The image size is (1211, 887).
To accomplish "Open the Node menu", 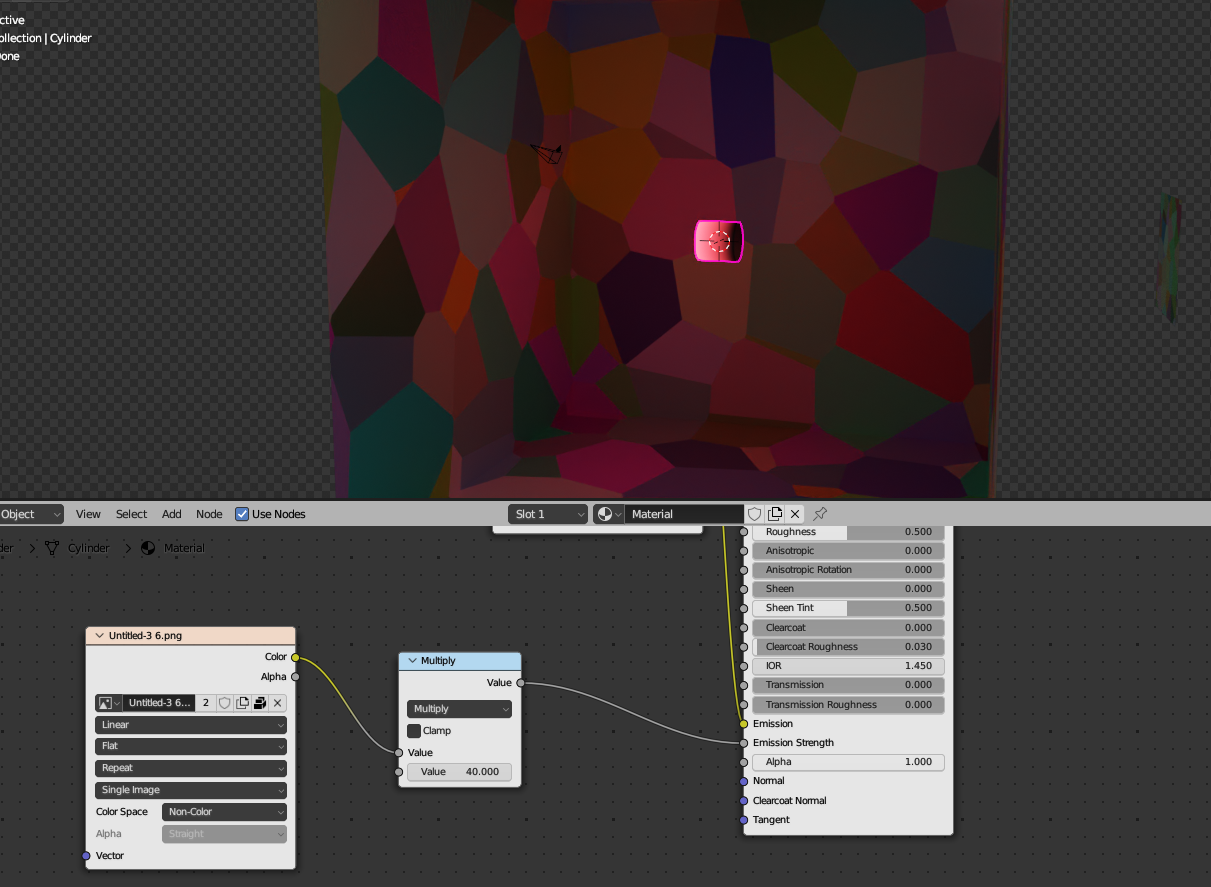I will (209, 514).
